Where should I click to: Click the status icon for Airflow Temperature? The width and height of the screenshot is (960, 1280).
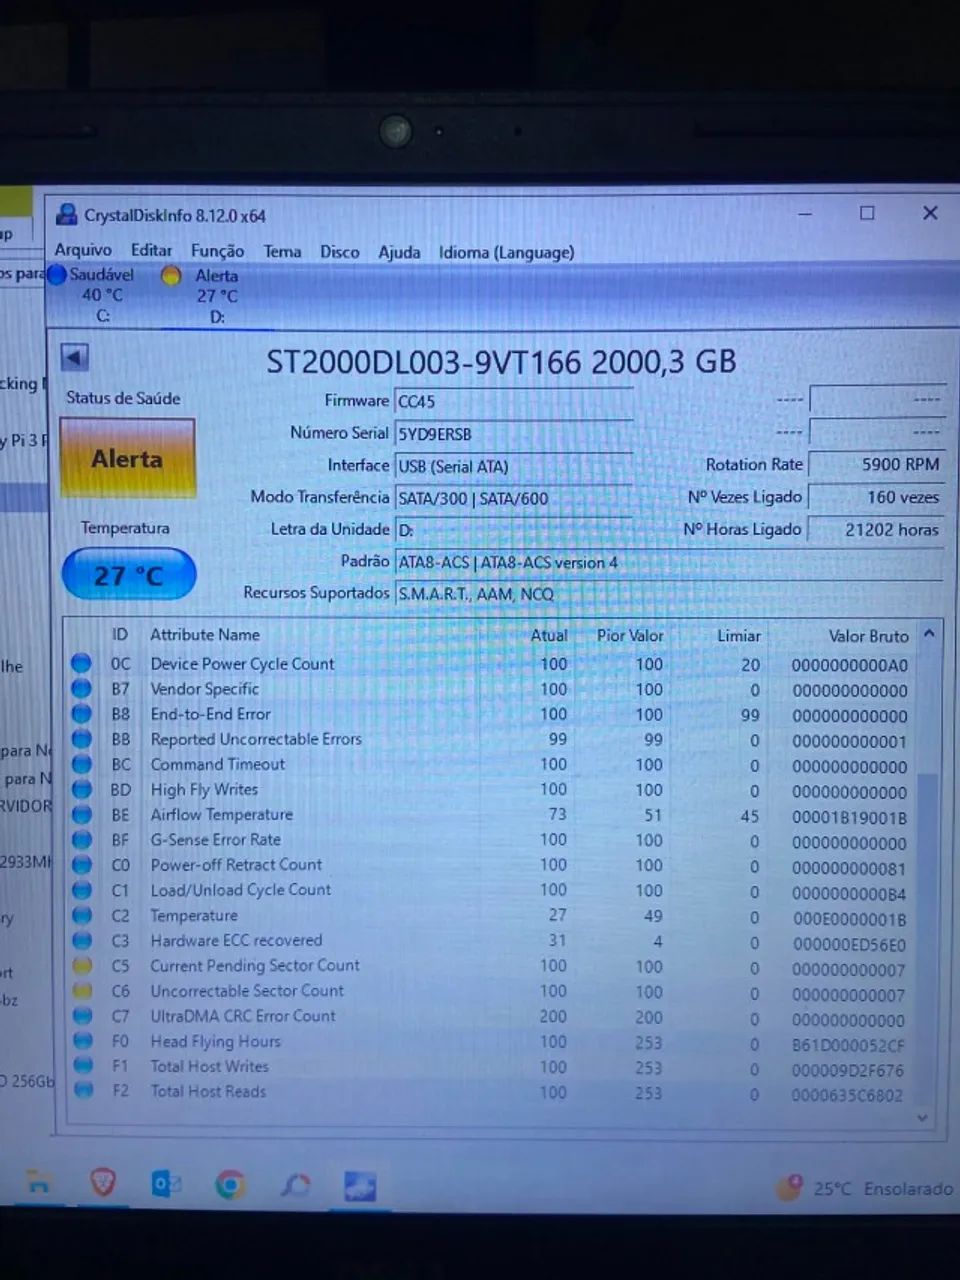click(82, 814)
